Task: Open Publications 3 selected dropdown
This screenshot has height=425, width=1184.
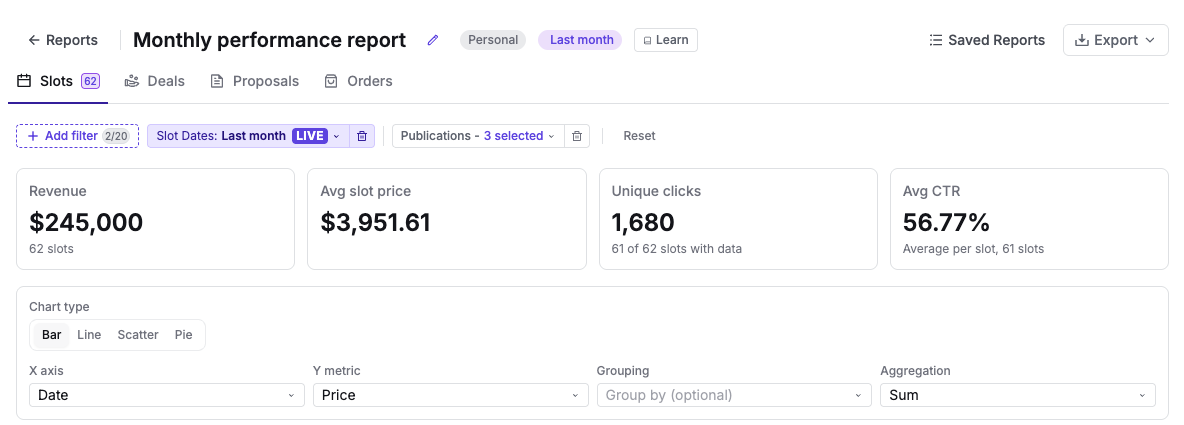Action: [478, 136]
